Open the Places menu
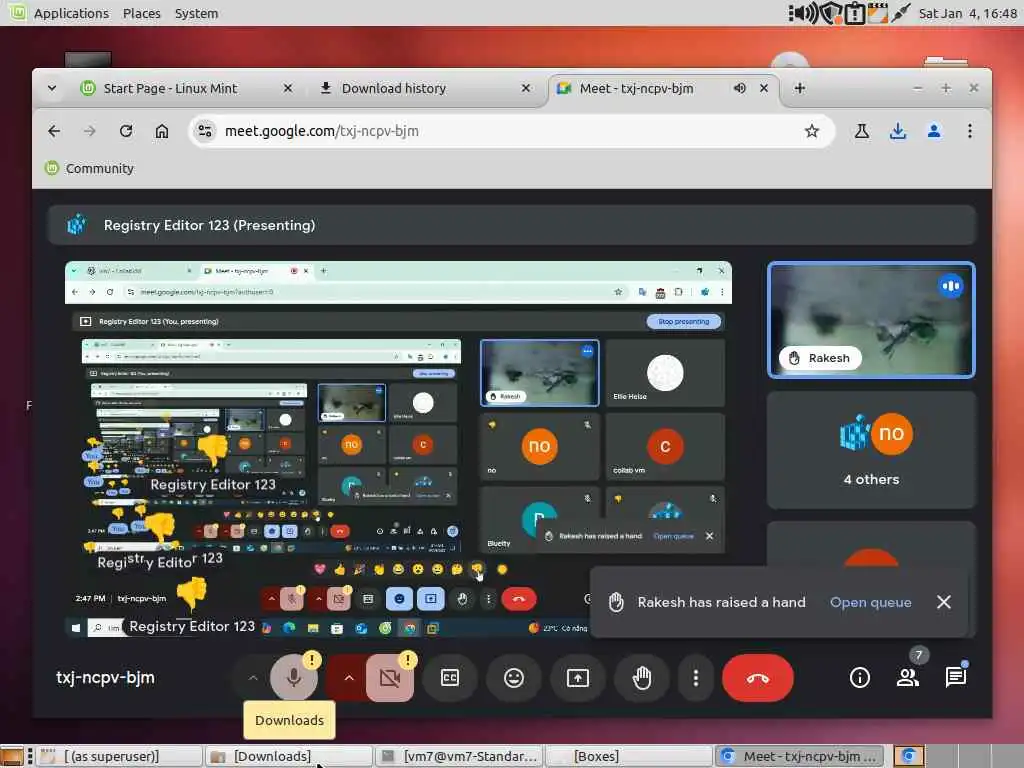 coord(142,13)
